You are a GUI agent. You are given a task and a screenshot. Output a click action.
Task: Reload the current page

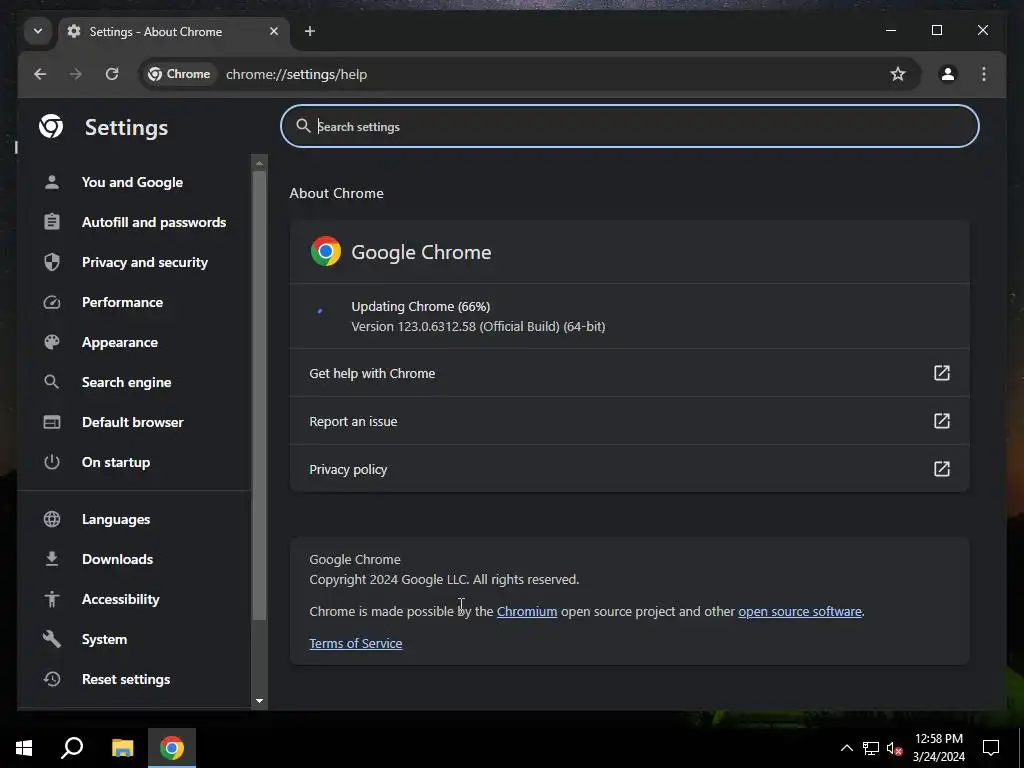[x=112, y=74]
